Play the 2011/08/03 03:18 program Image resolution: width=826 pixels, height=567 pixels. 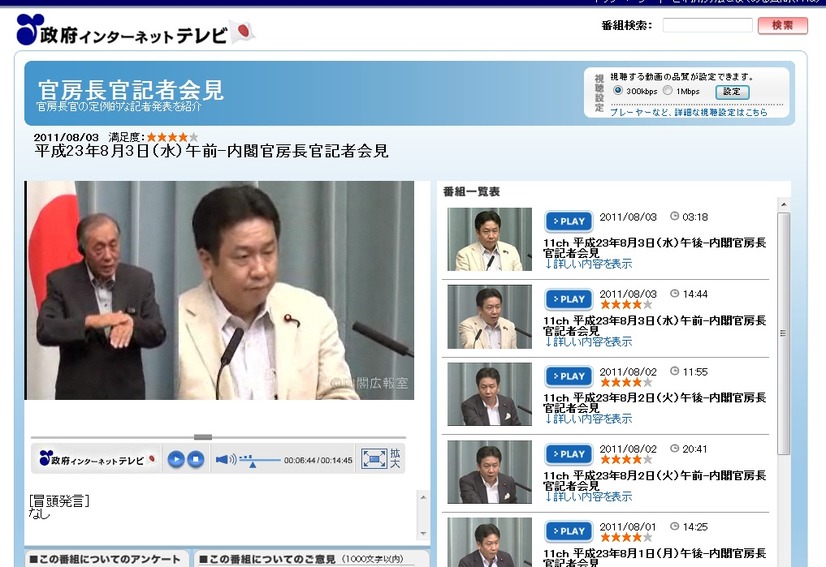568,221
